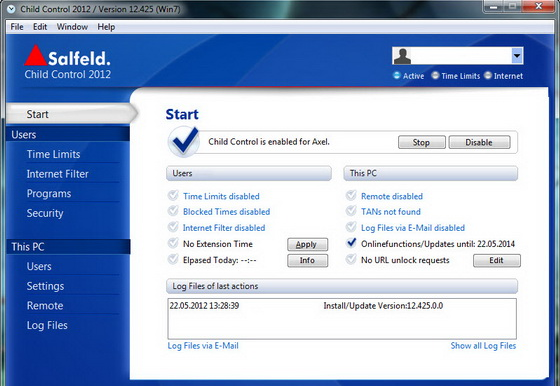Open the Window menu
The width and height of the screenshot is (560, 386).
72,27
